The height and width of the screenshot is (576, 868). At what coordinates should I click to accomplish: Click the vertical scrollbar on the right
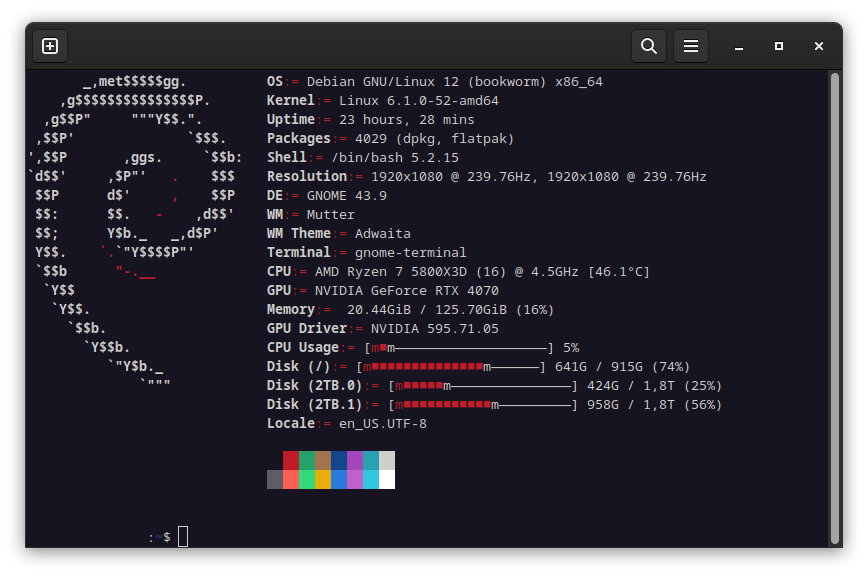point(835,308)
